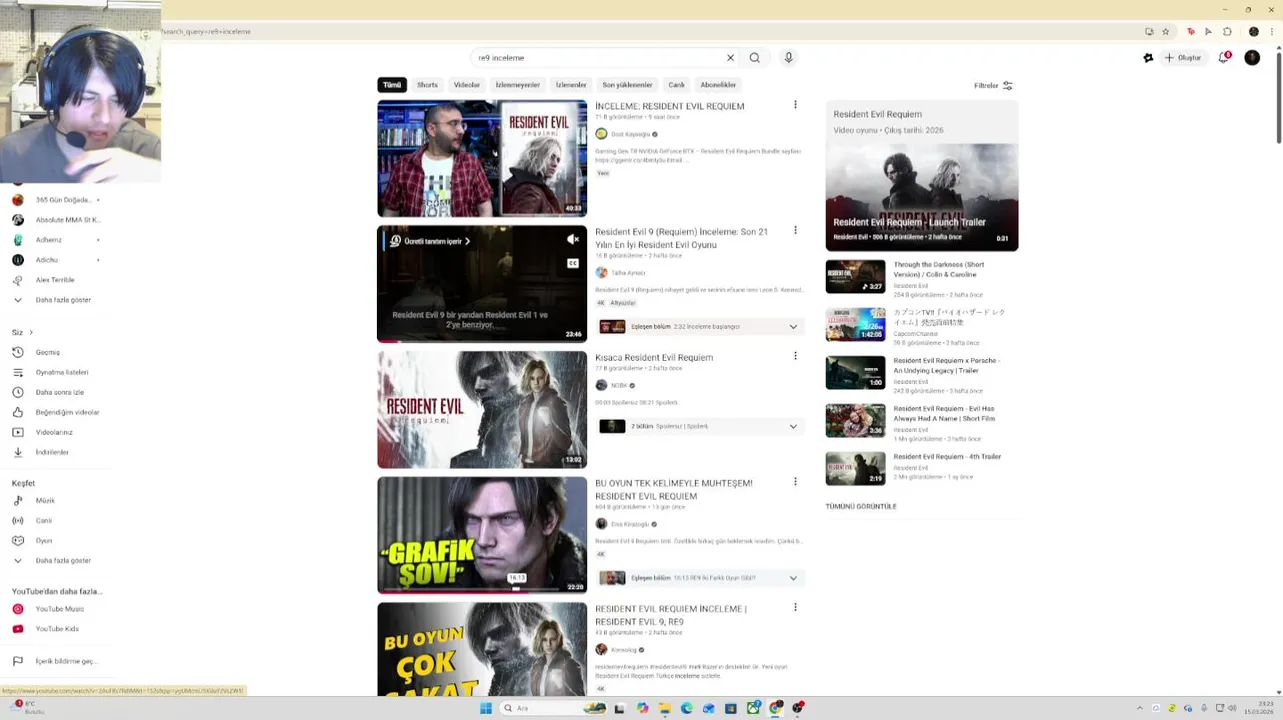1283x720 pixels.
Task: Open the Edge browser on taskbar
Action: pos(686,708)
